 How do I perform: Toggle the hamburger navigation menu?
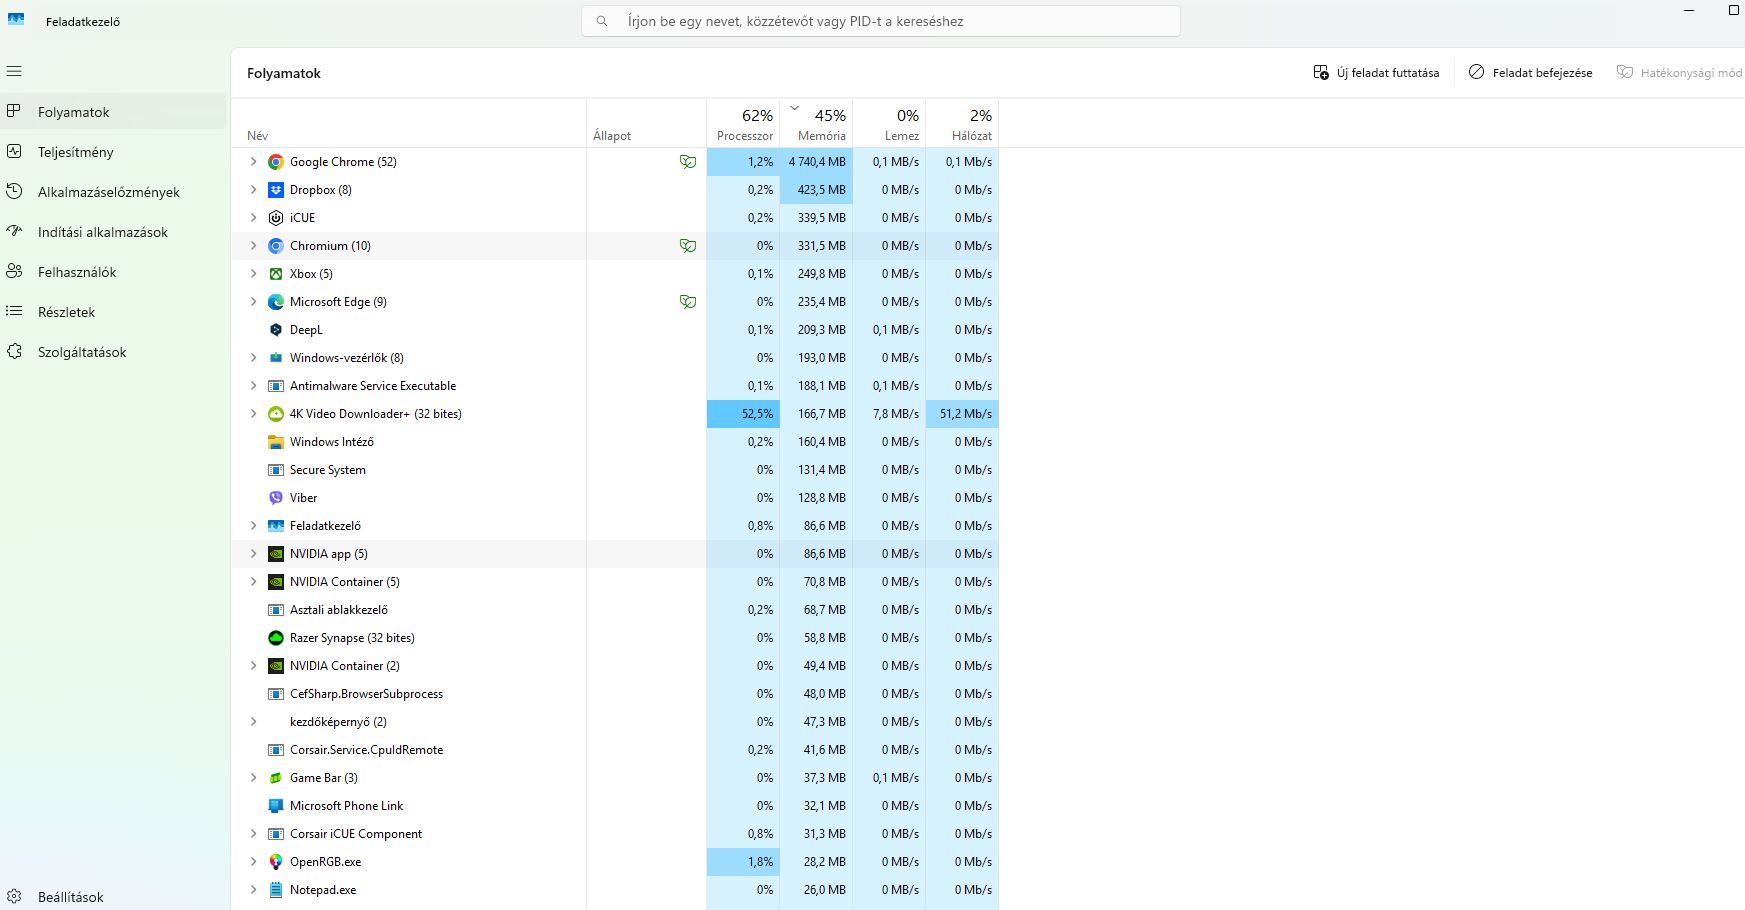(14, 72)
